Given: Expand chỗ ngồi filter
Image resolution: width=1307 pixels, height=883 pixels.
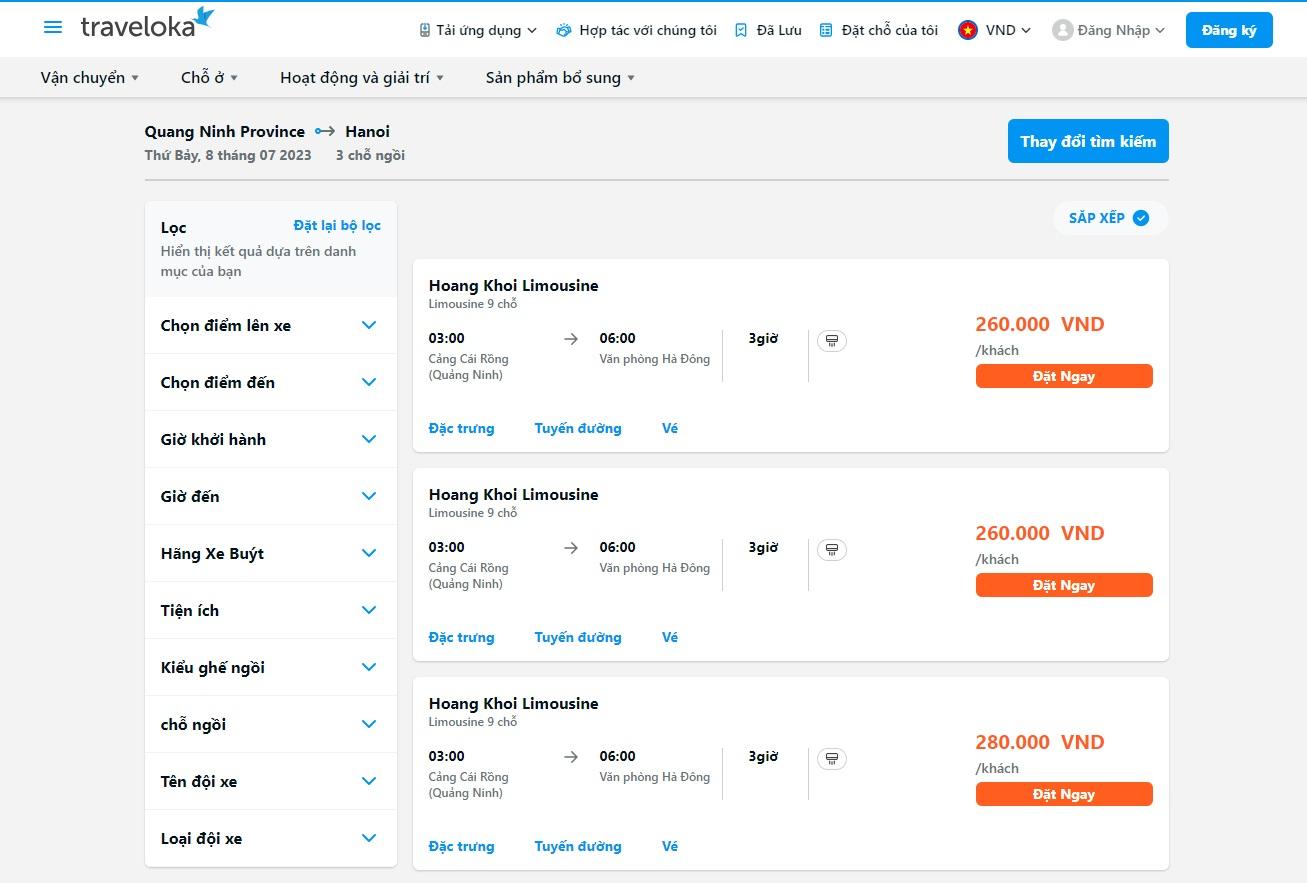Looking at the screenshot, I should tap(271, 724).
